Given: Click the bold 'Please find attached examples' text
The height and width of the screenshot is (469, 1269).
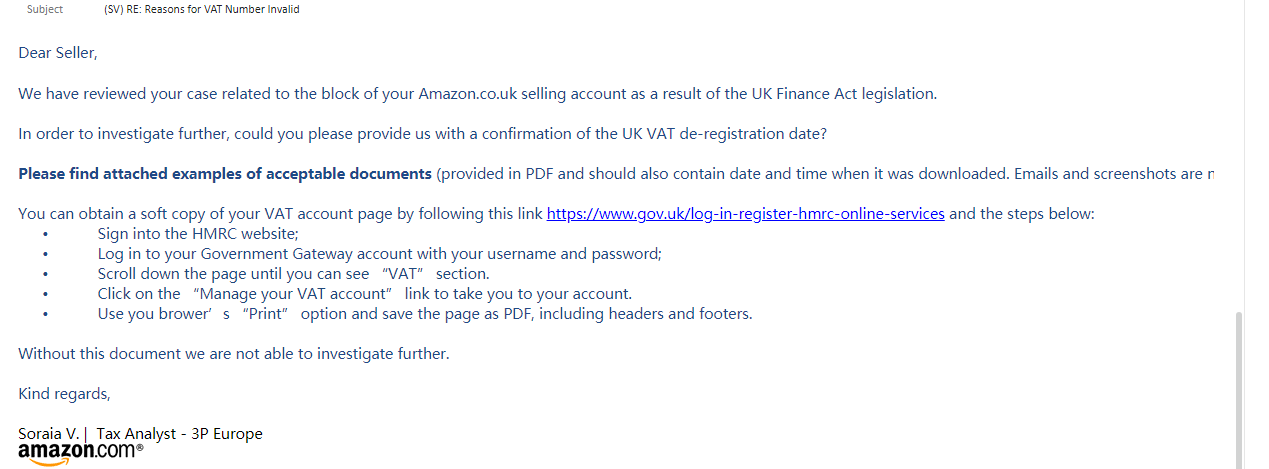Looking at the screenshot, I should 225,174.
